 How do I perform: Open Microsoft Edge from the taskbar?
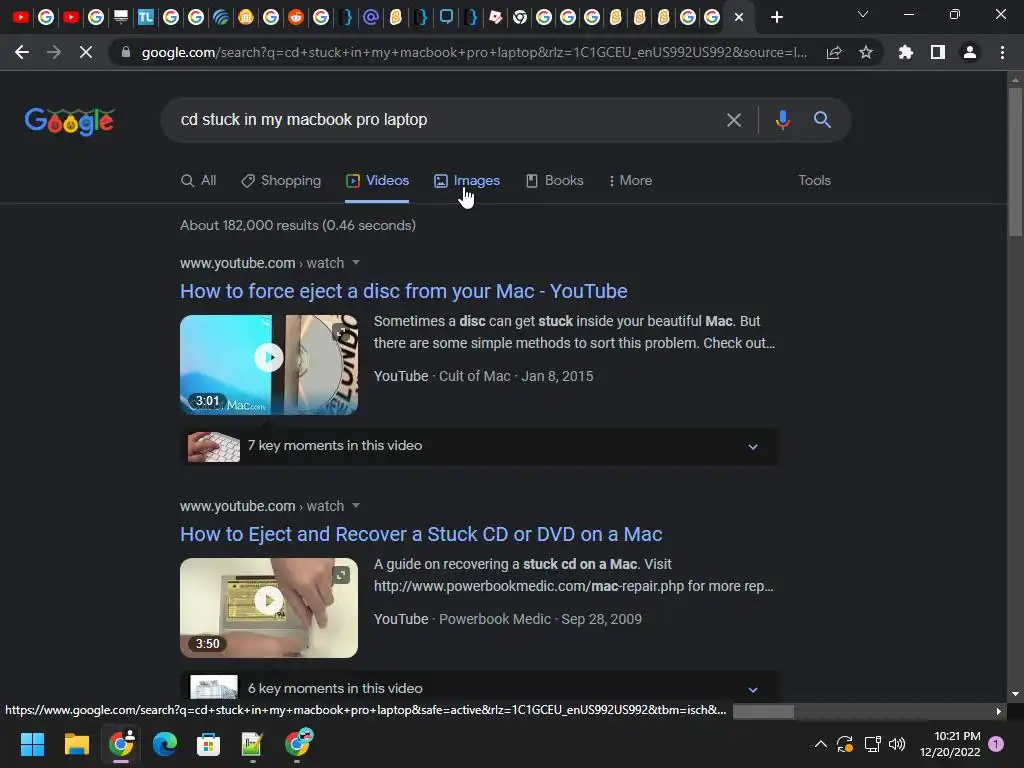pyautogui.click(x=165, y=744)
